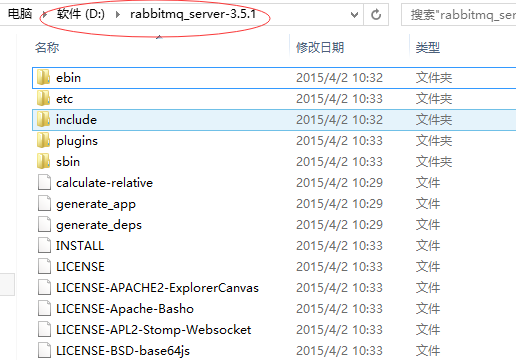516x360 pixels.
Task: Go to 软件 (D:) in address bar
Action: tap(80, 14)
